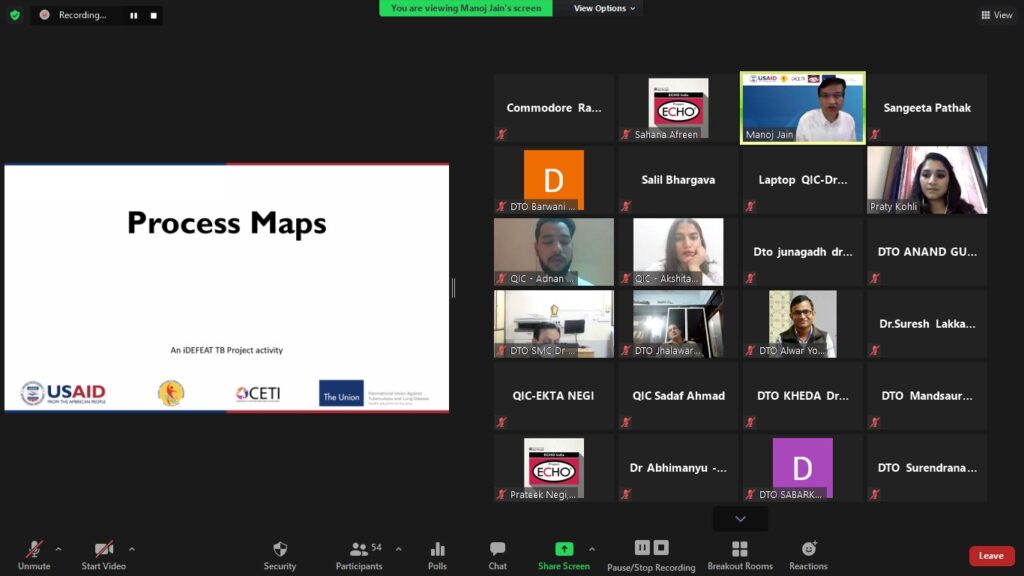Expand the audio options arrow beside Unmute
The height and width of the screenshot is (576, 1024).
58,549
